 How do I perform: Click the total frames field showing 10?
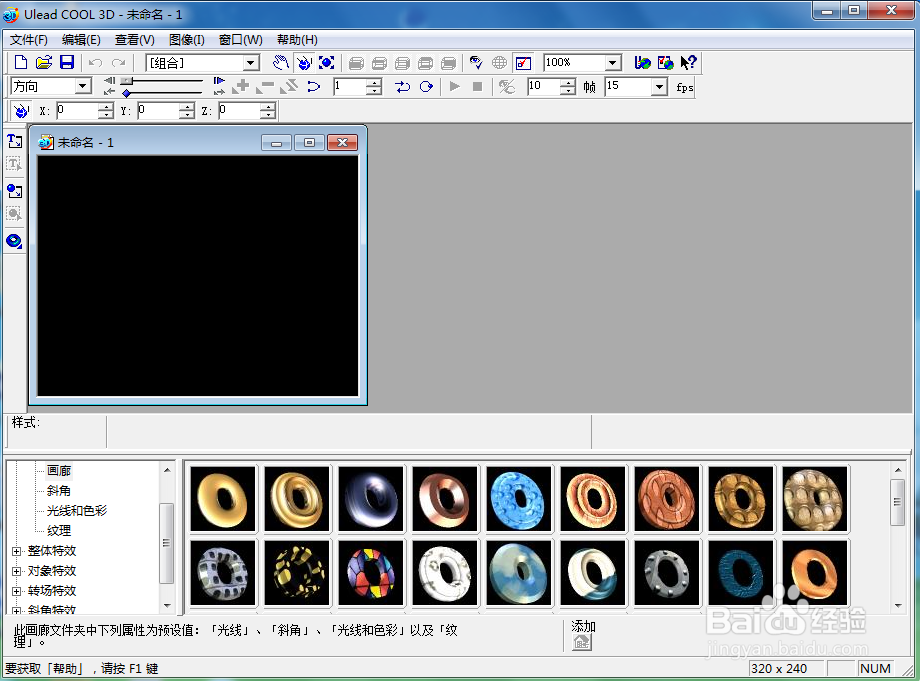[544, 87]
